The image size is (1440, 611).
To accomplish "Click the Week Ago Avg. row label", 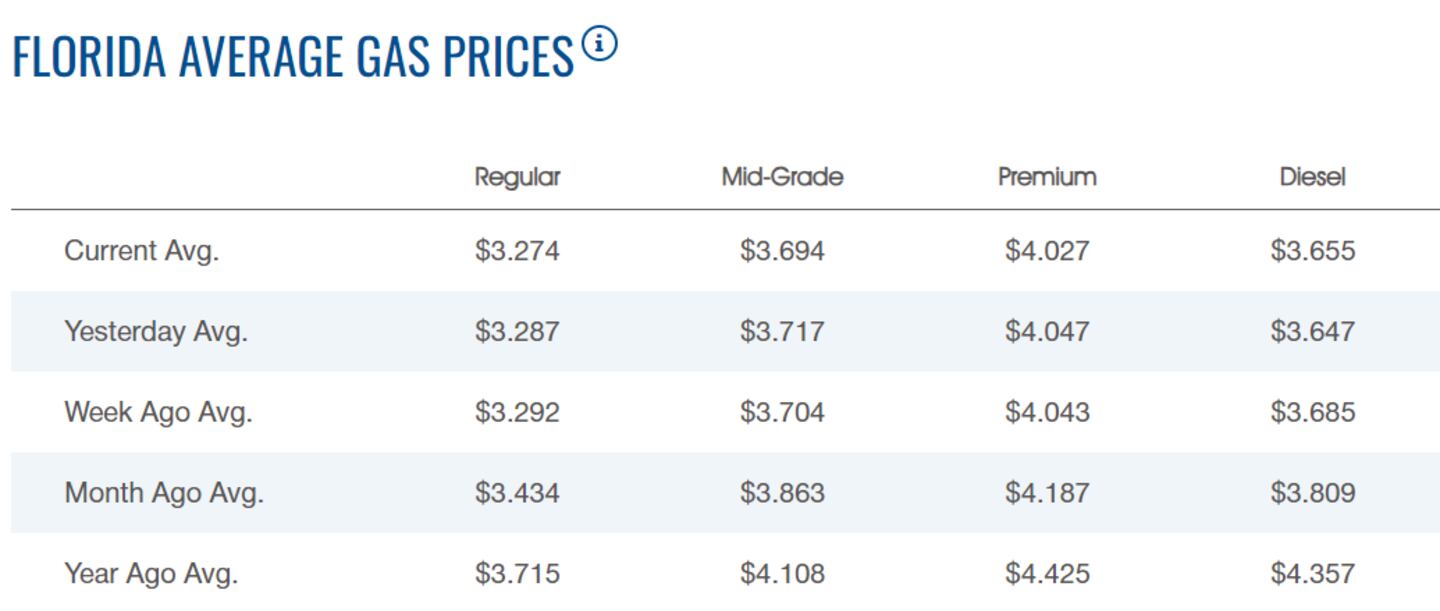I will click(x=158, y=412).
